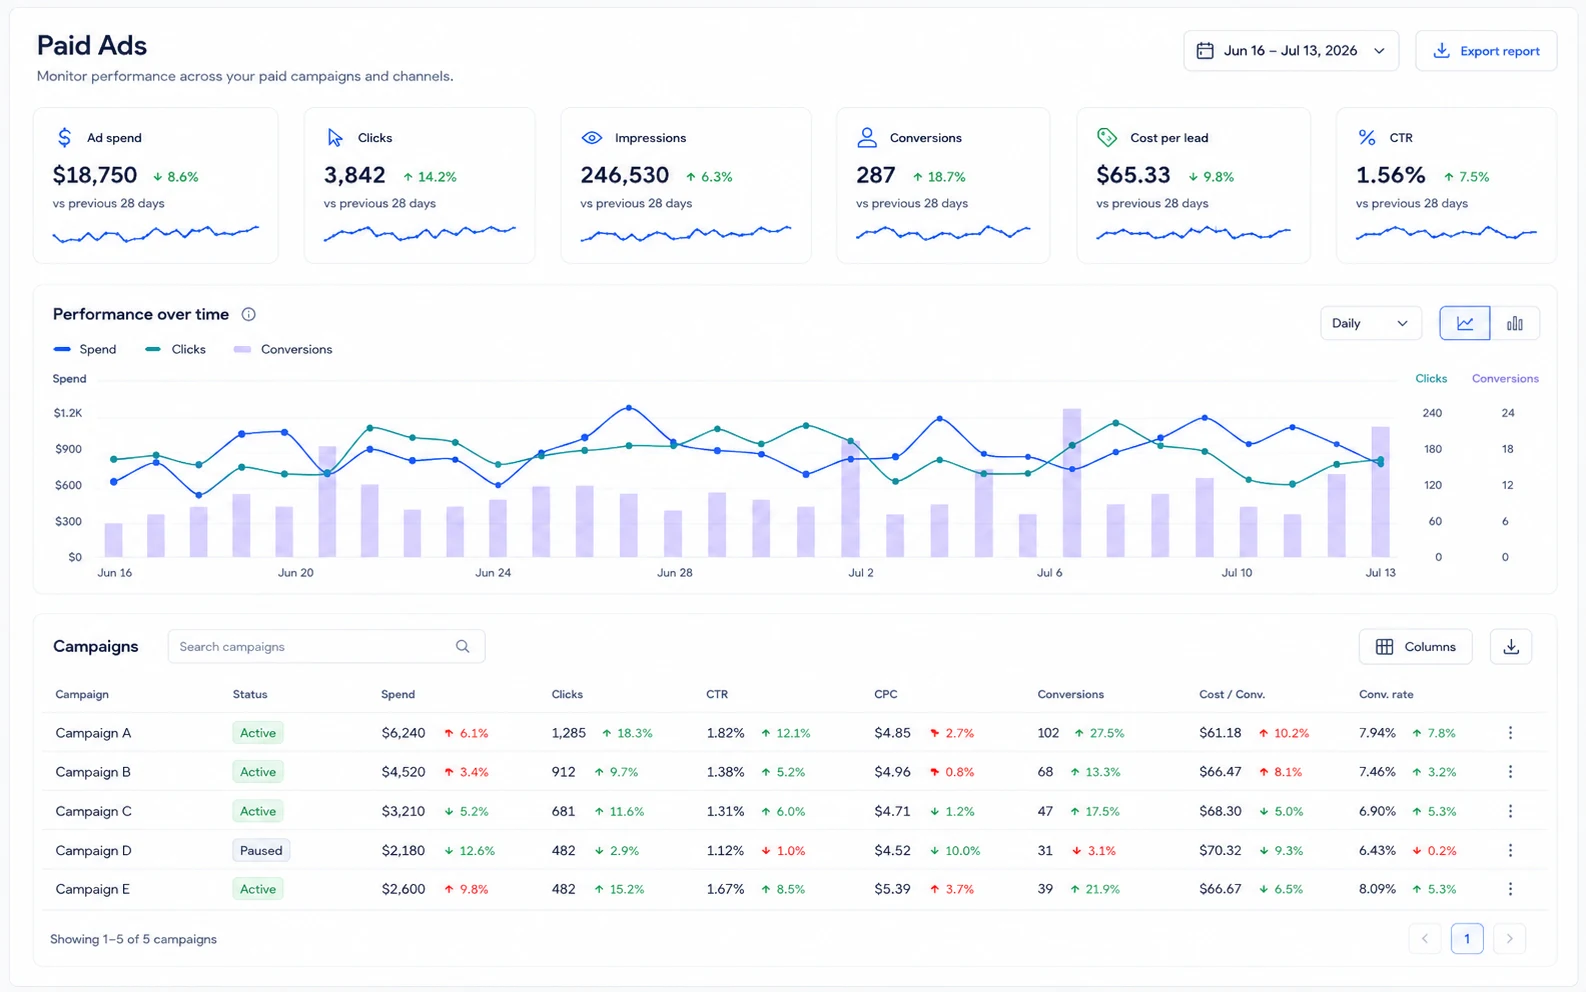The height and width of the screenshot is (992, 1586).
Task: Select page 1 in pagination
Action: pos(1467,938)
